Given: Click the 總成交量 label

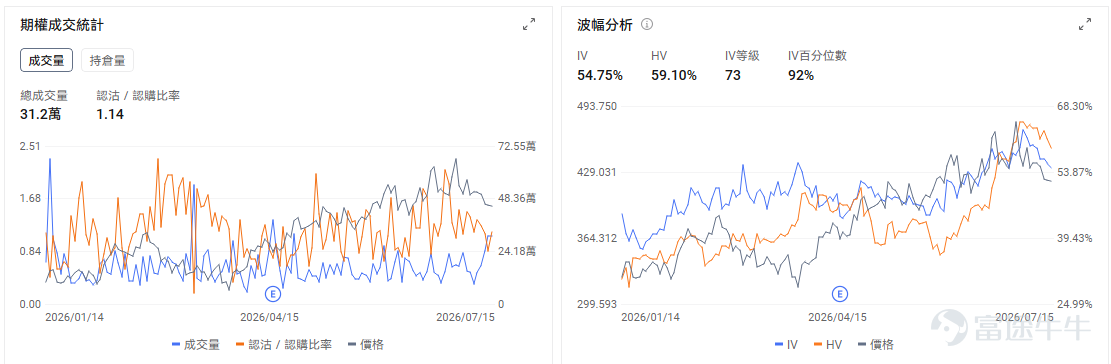Looking at the screenshot, I should click(44, 96).
